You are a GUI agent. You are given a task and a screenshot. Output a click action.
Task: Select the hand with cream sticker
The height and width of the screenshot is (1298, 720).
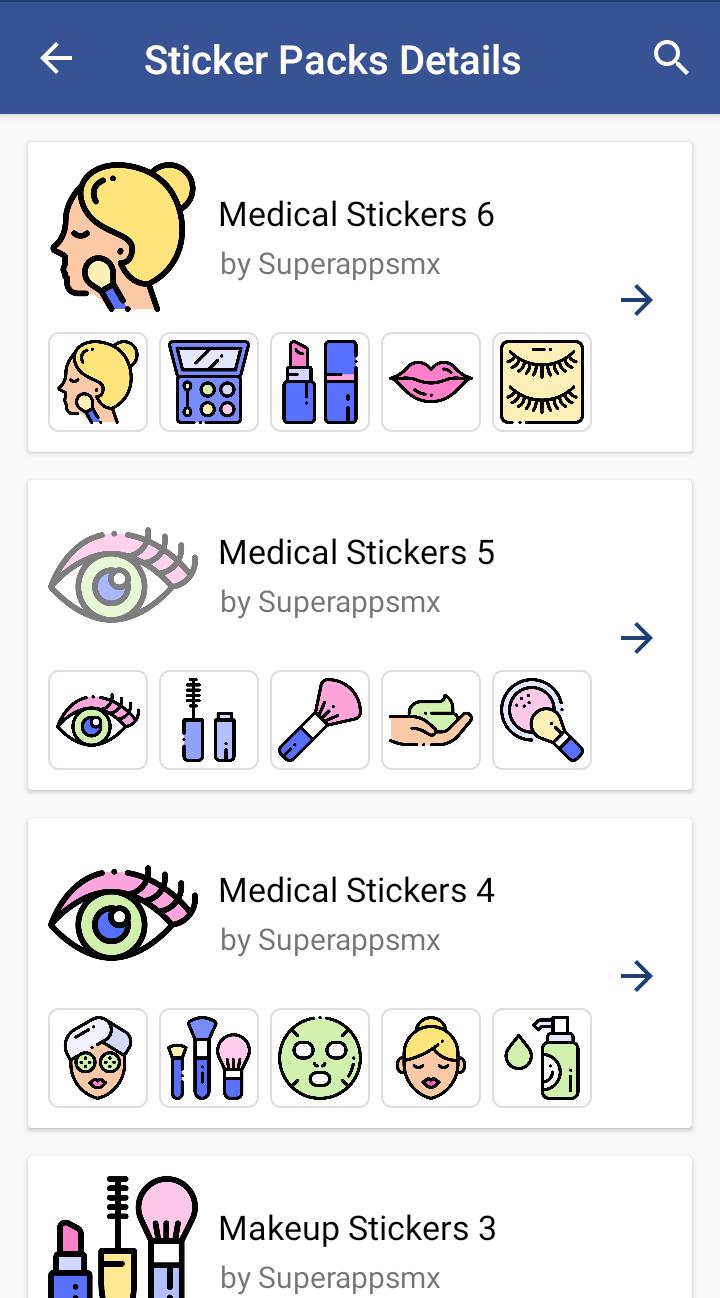coord(431,720)
